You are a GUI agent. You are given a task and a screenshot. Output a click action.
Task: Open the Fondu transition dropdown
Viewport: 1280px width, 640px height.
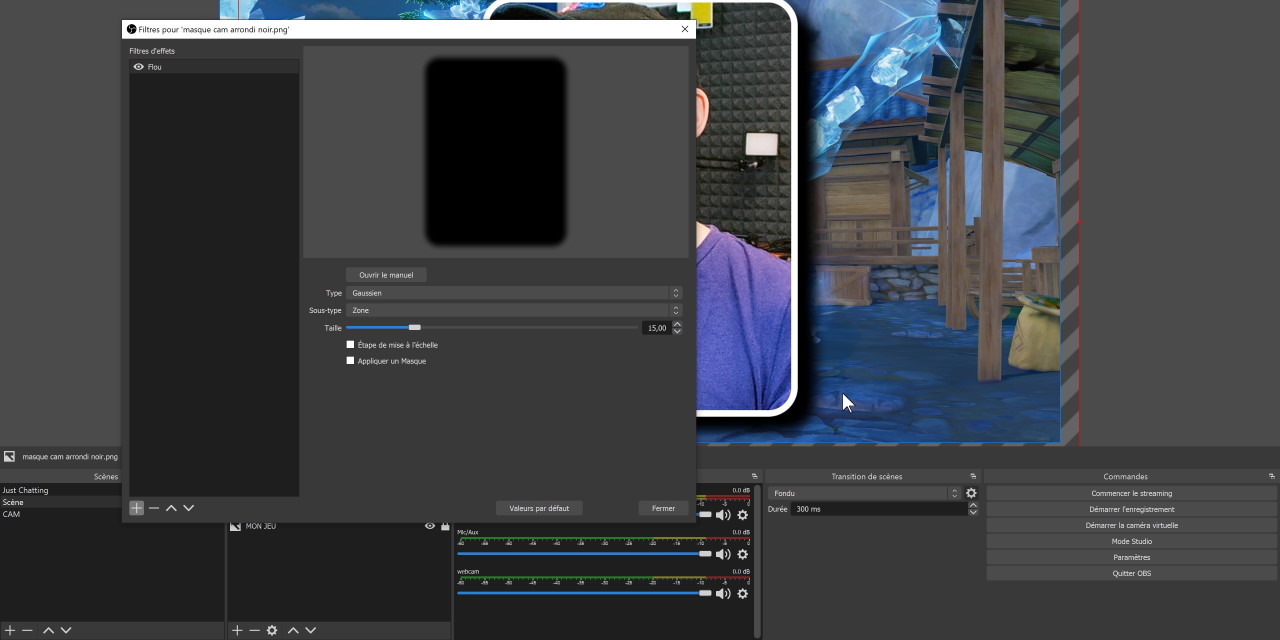pyautogui.click(x=864, y=493)
